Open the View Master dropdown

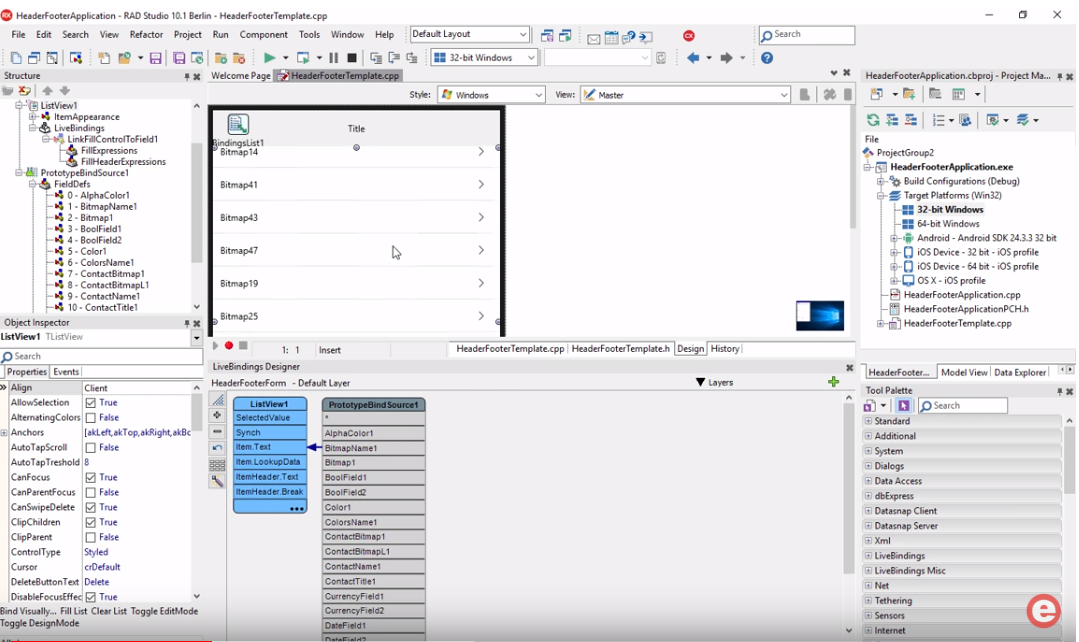(685, 95)
